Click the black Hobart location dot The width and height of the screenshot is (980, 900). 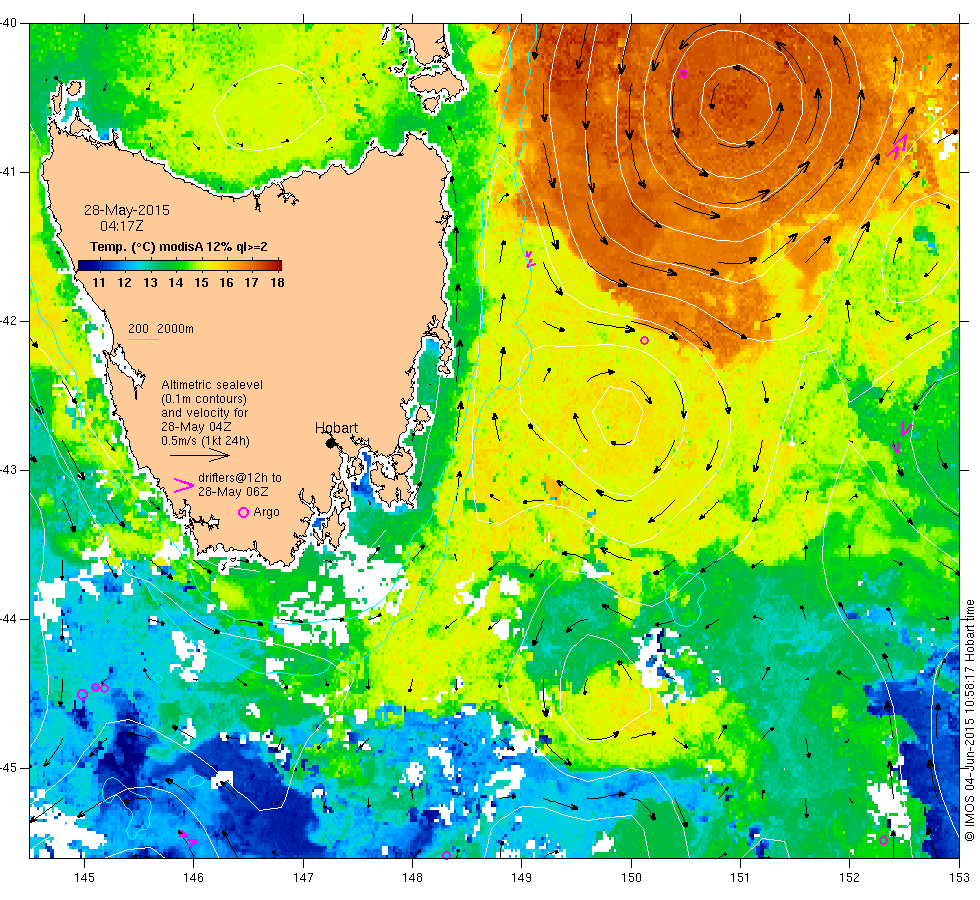pos(331,443)
